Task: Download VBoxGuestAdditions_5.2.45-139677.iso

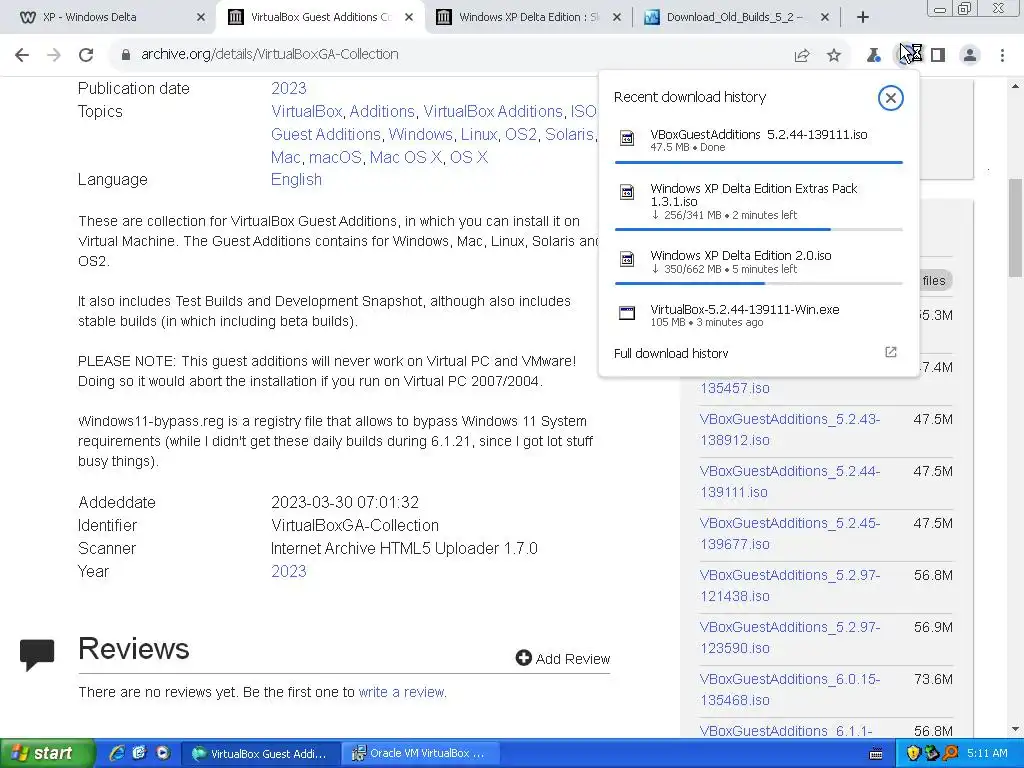Action: (790, 534)
